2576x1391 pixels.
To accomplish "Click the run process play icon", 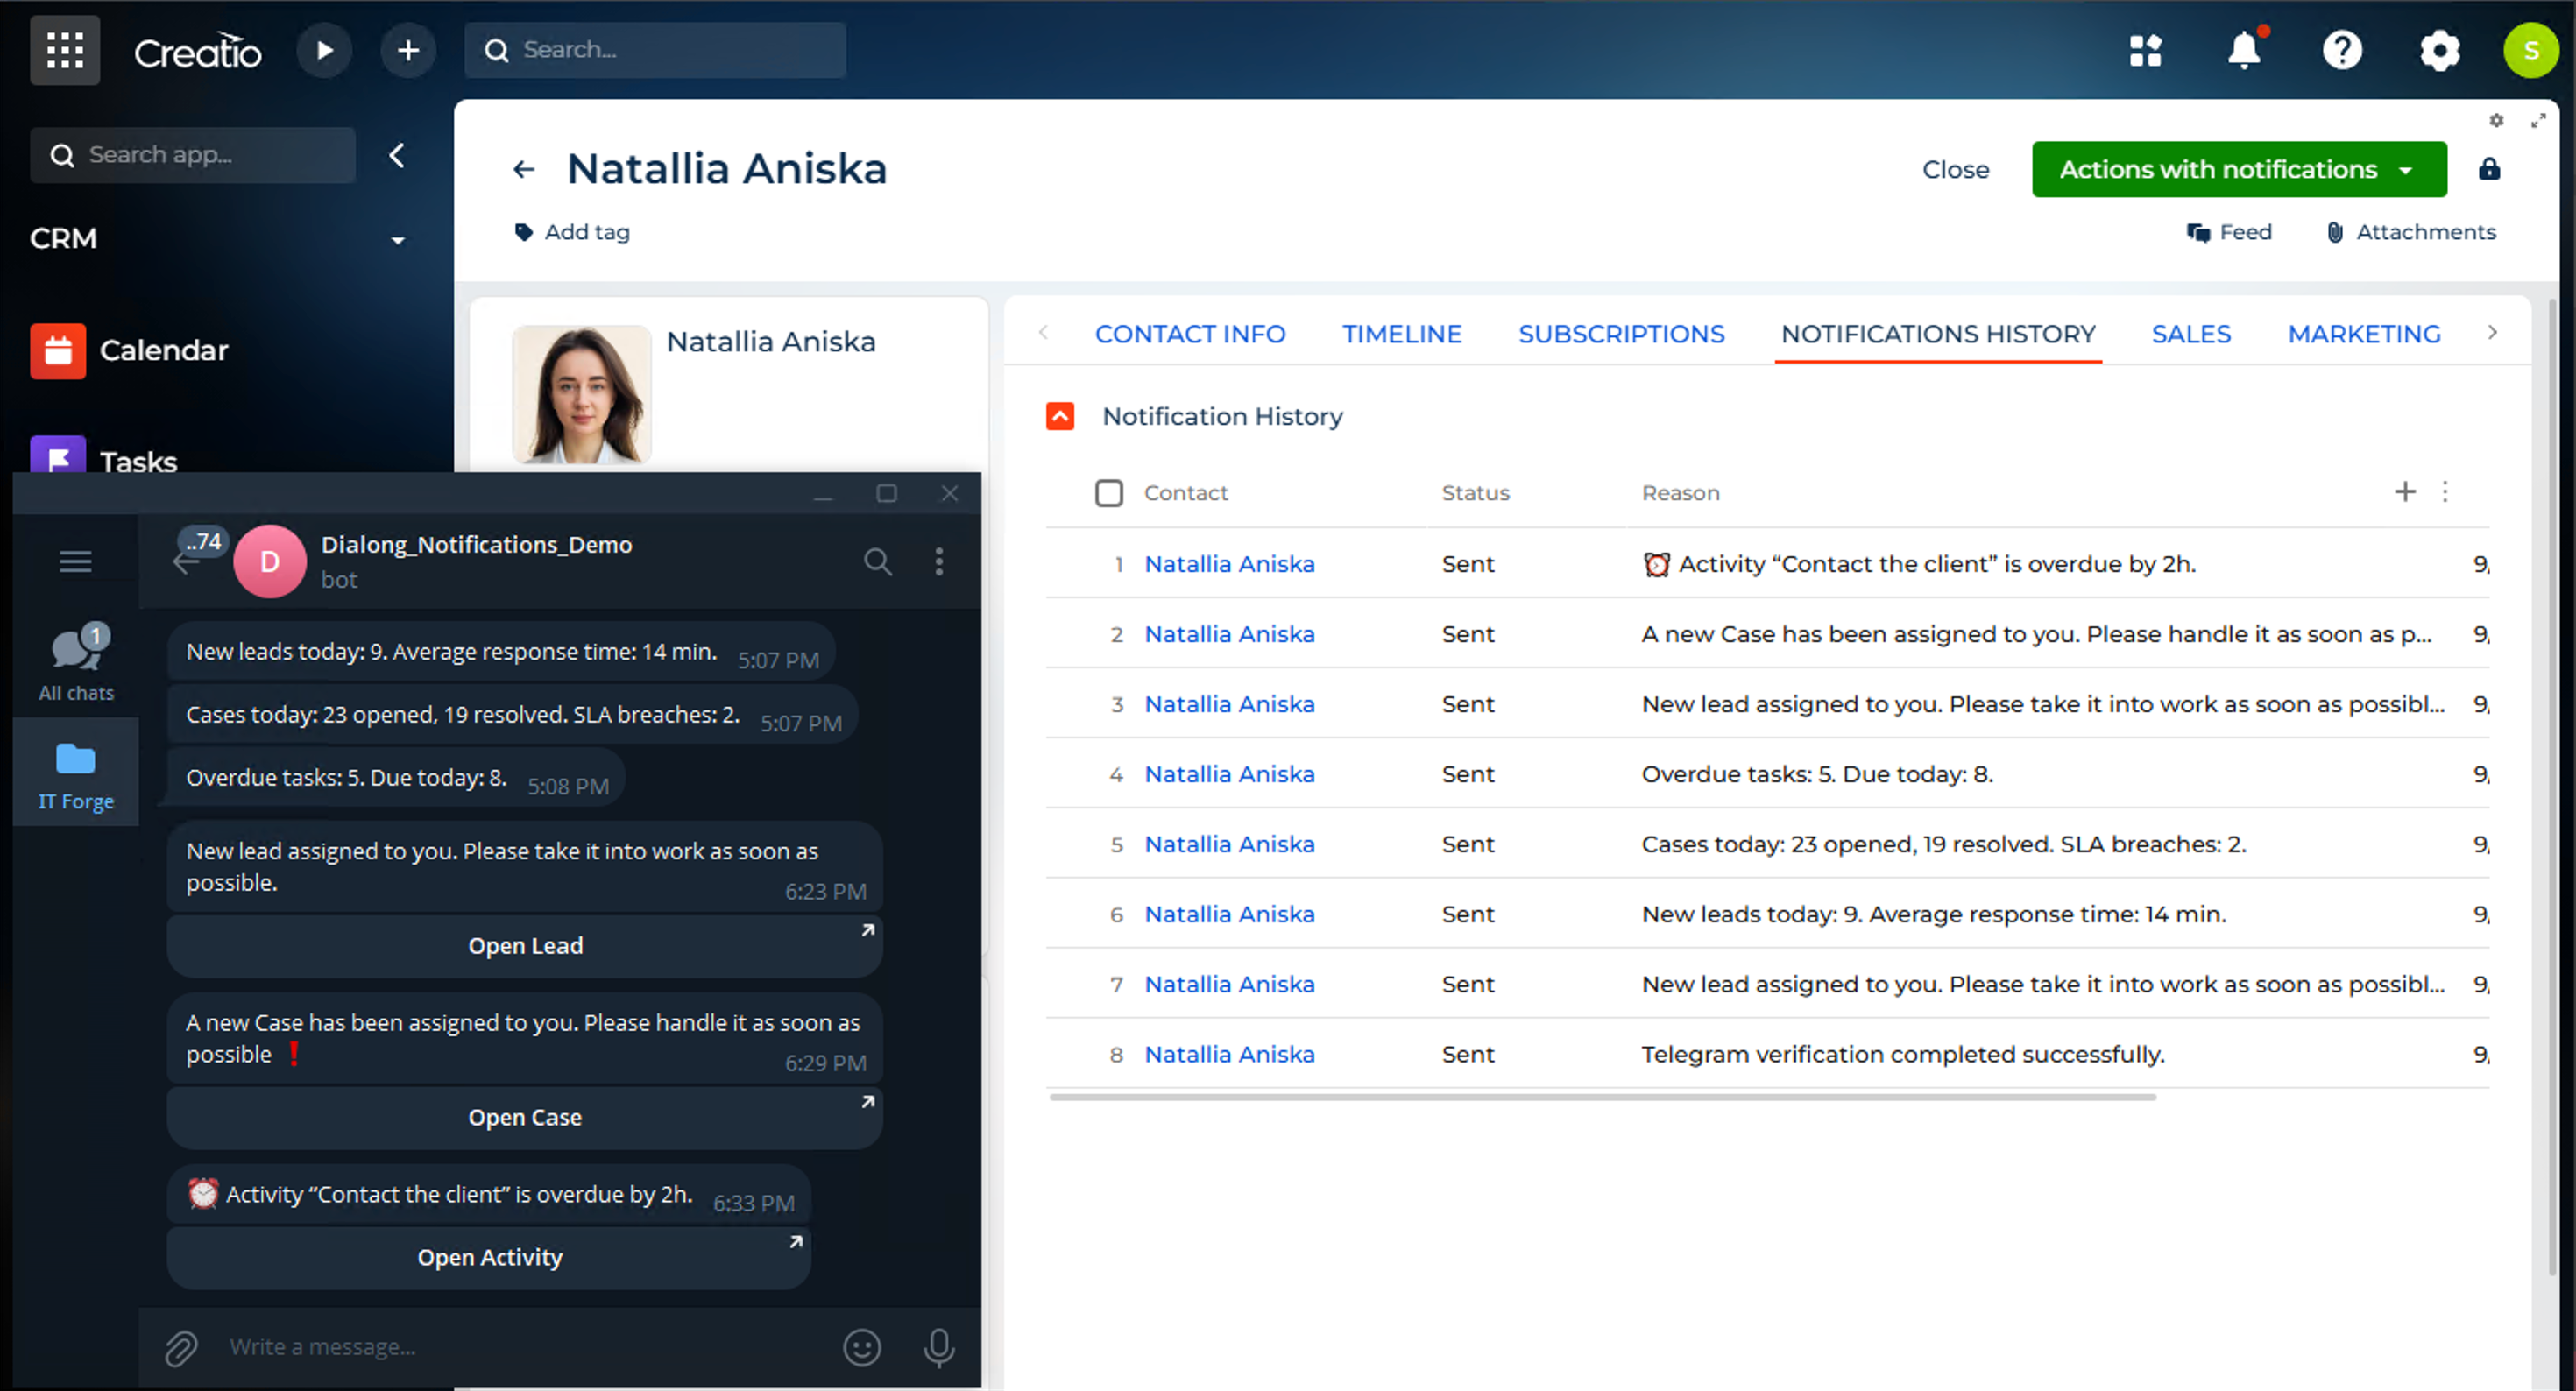I will [324, 50].
